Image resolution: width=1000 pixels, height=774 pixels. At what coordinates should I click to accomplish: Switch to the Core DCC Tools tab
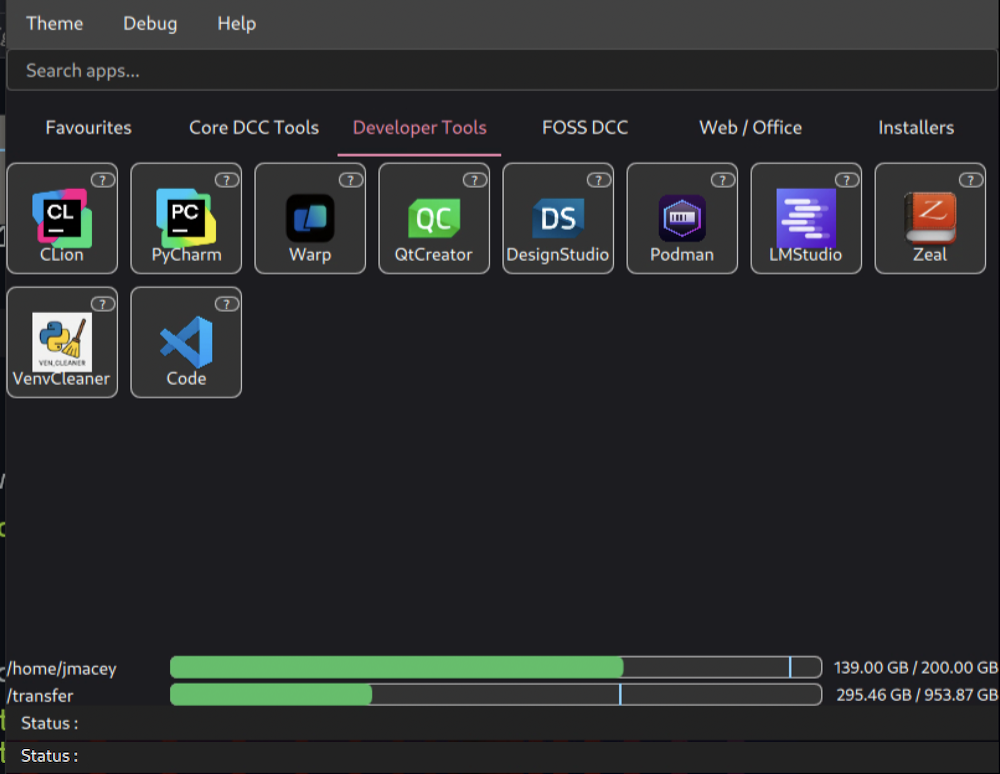pos(254,128)
